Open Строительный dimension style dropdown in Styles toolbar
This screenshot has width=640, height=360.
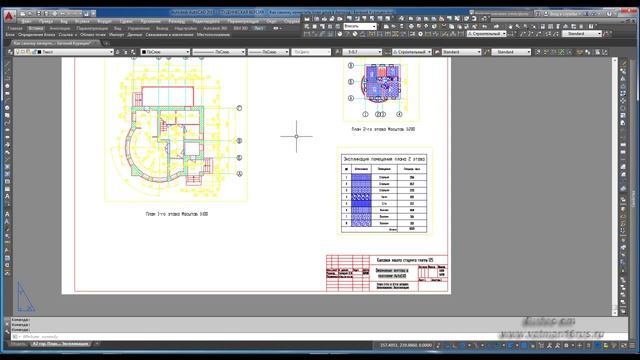coord(412,52)
